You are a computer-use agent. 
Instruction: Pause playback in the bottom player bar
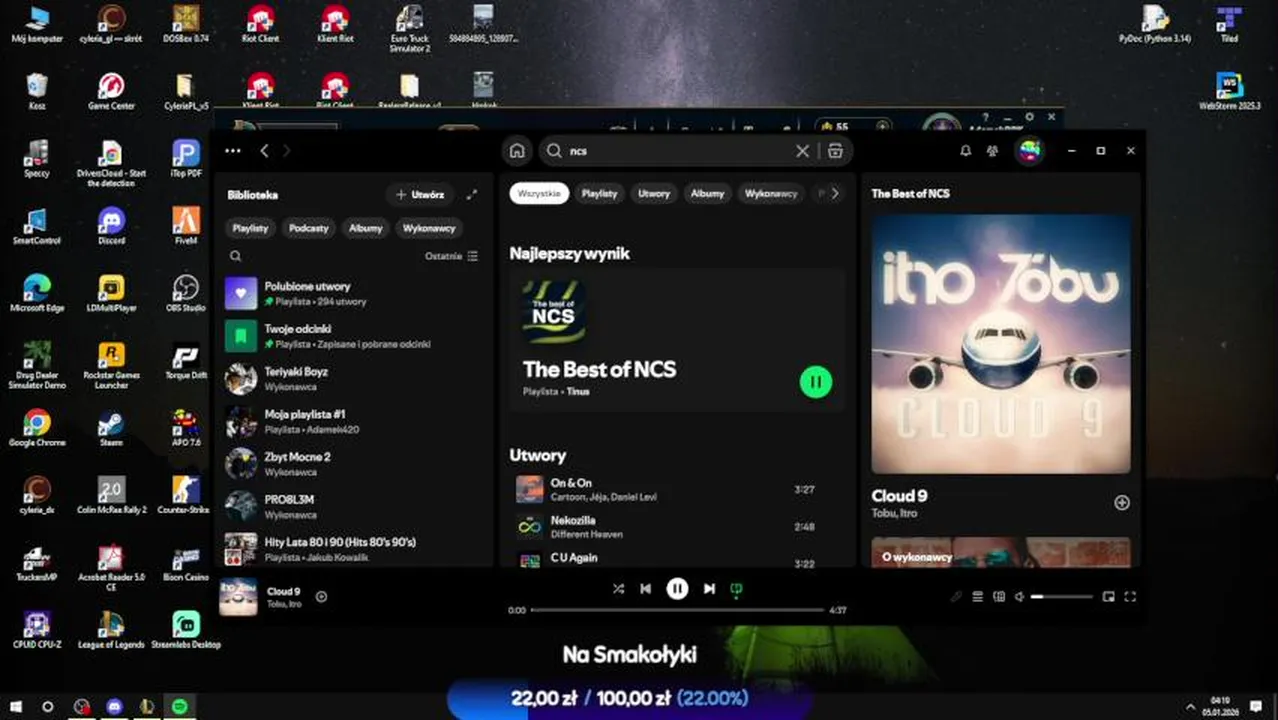tap(677, 589)
